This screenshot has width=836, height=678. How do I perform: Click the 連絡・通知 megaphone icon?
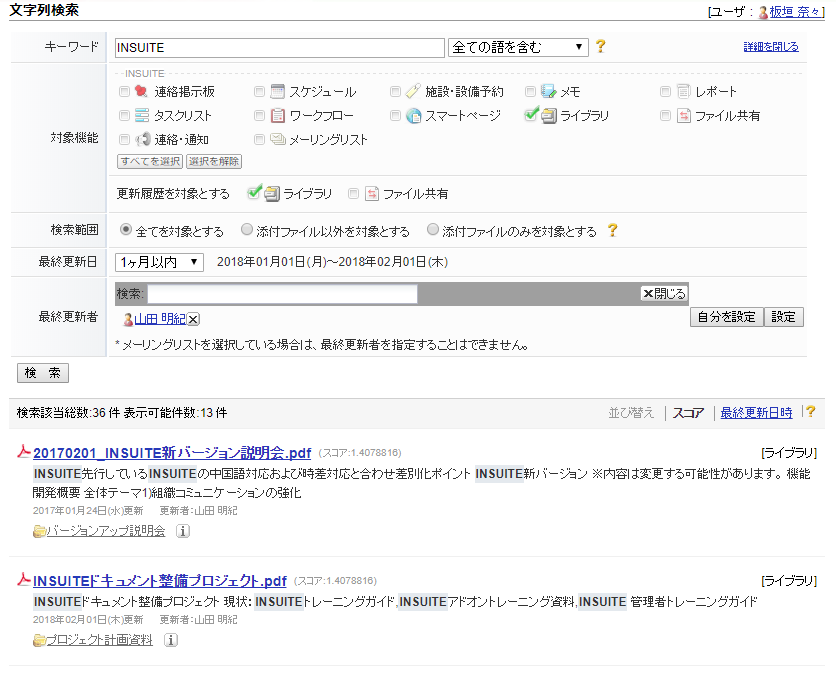coord(142,140)
